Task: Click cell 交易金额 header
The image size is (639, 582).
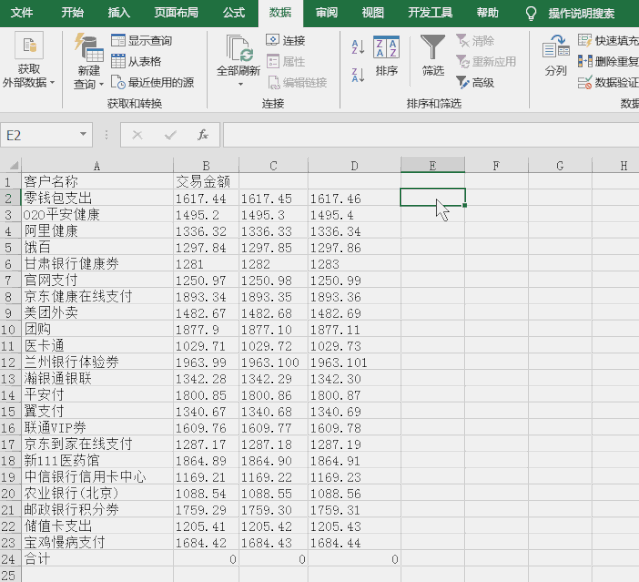Action: 206,181
